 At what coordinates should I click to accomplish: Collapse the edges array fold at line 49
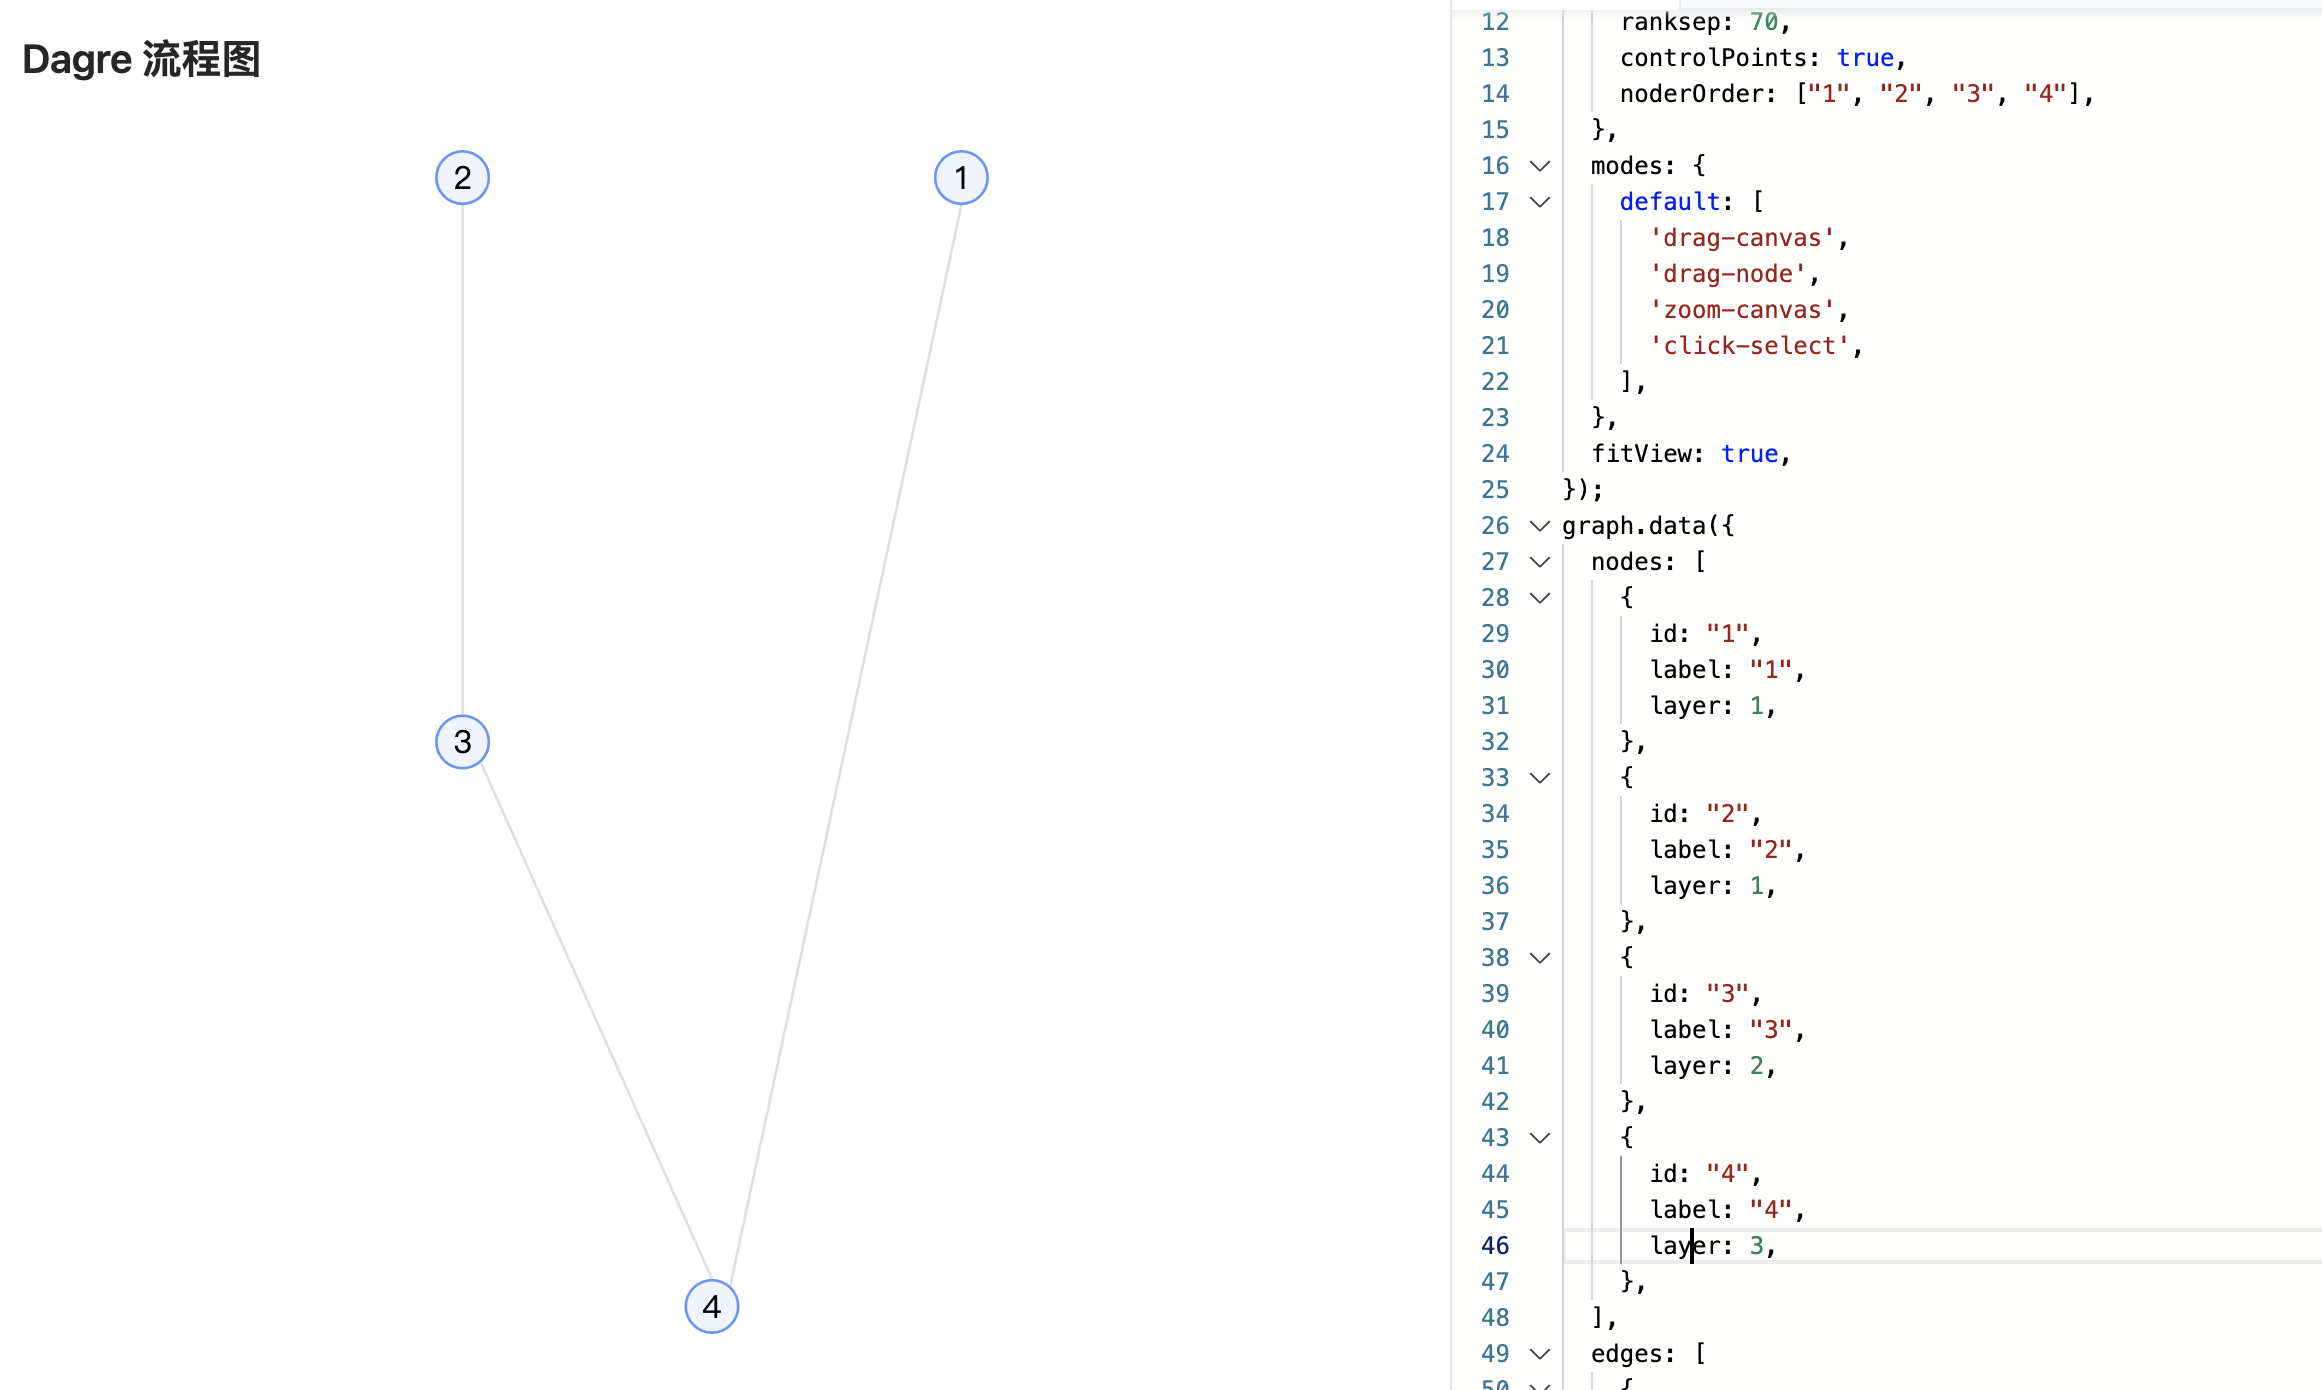1540,1353
